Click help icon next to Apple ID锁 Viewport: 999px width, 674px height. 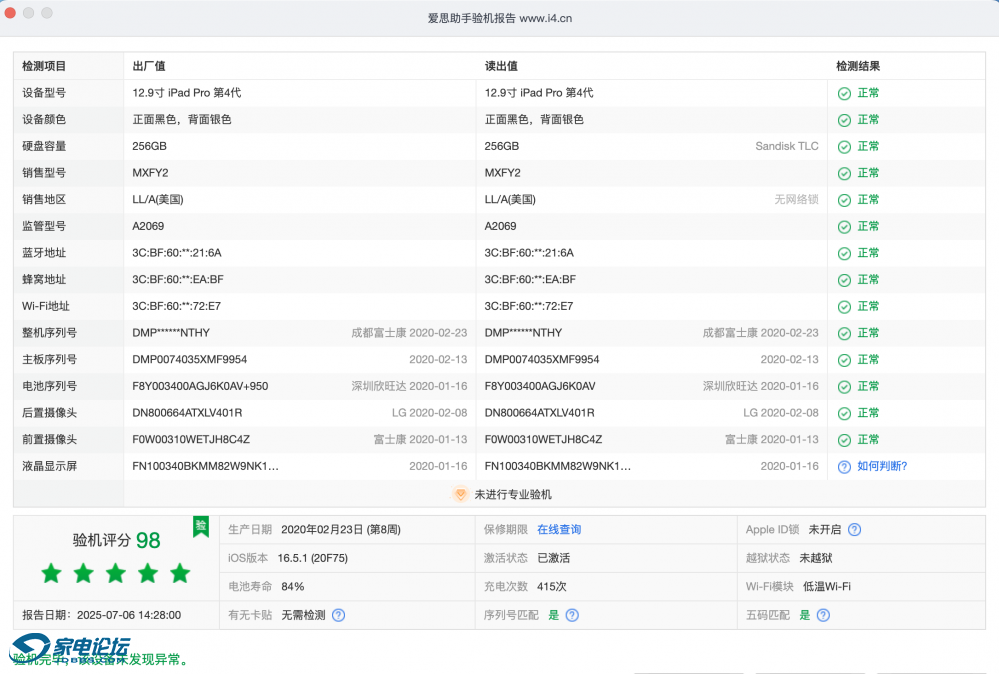point(854,530)
